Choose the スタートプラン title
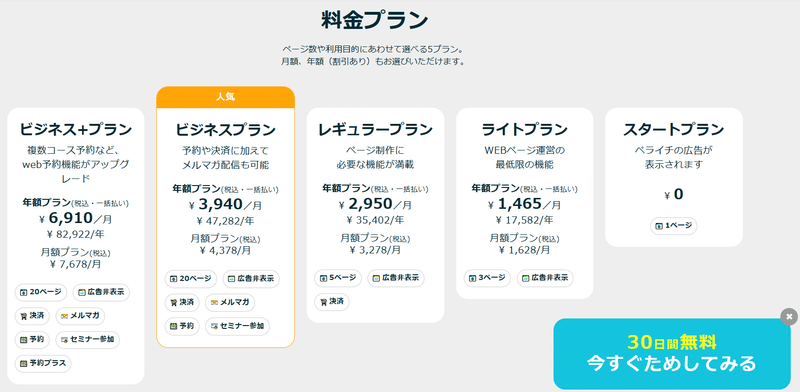The width and height of the screenshot is (800, 392). [673, 130]
